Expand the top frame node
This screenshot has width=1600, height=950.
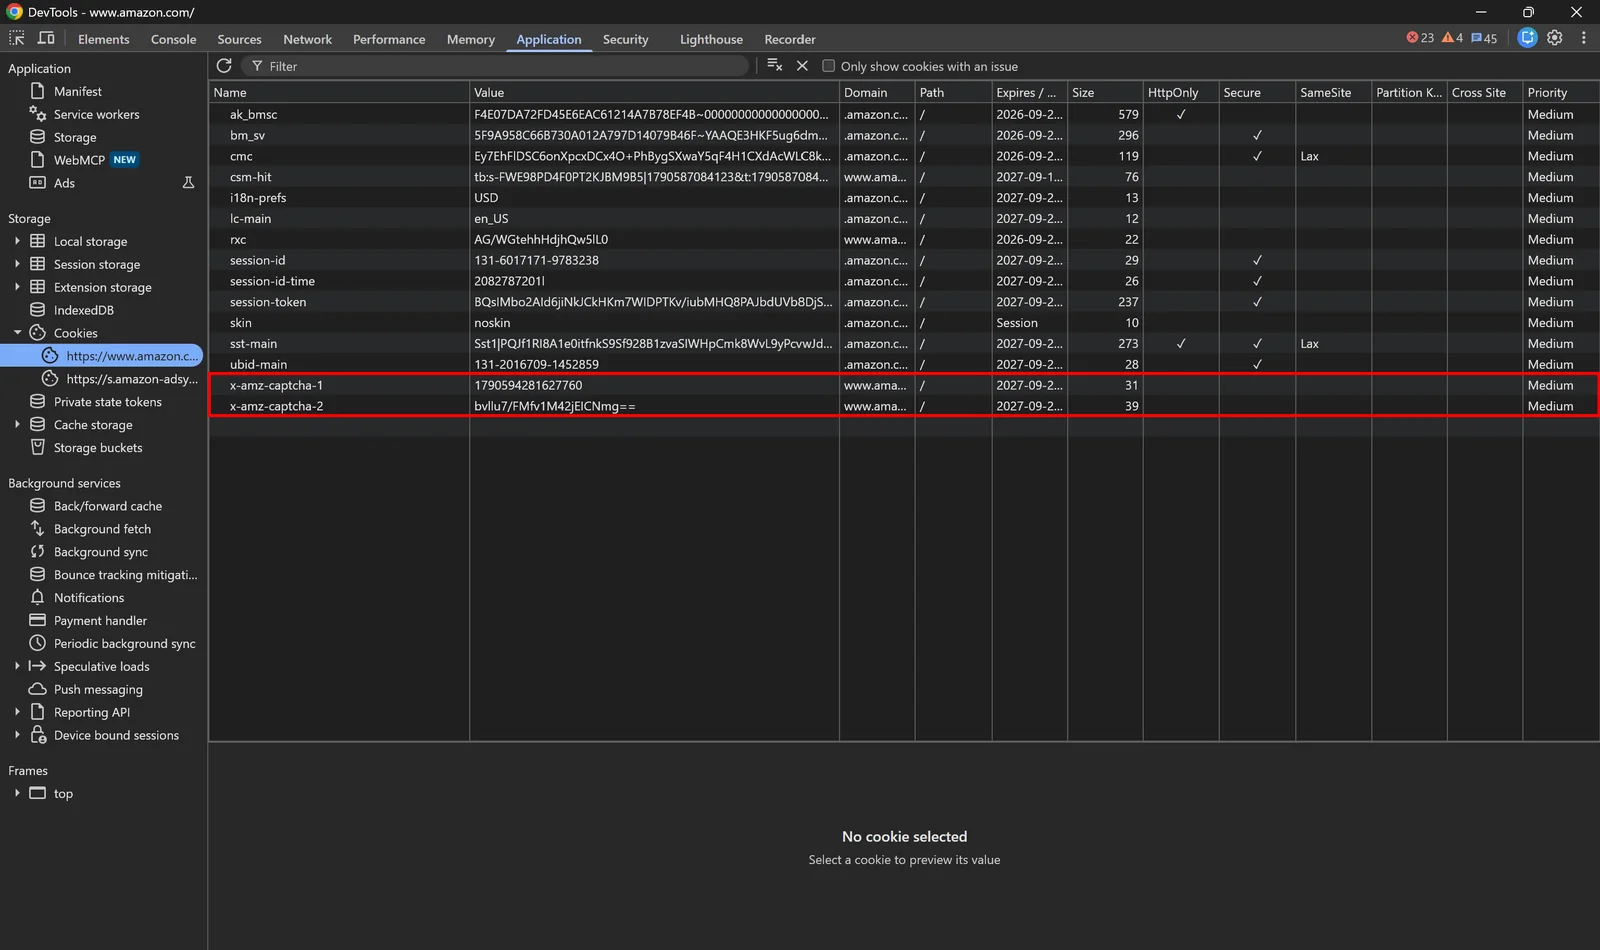[x=17, y=793]
